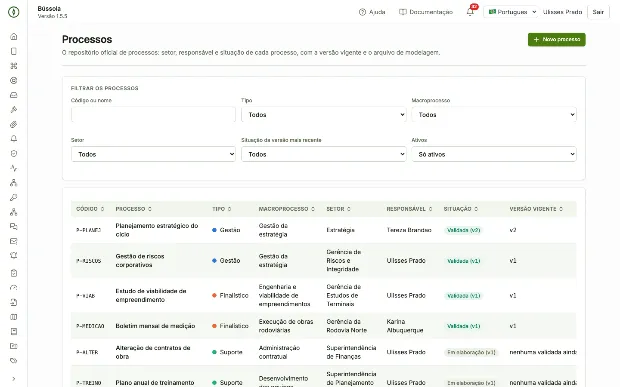Click the notebook icon in sidebar
The image size is (620, 387).
[x=14, y=332]
